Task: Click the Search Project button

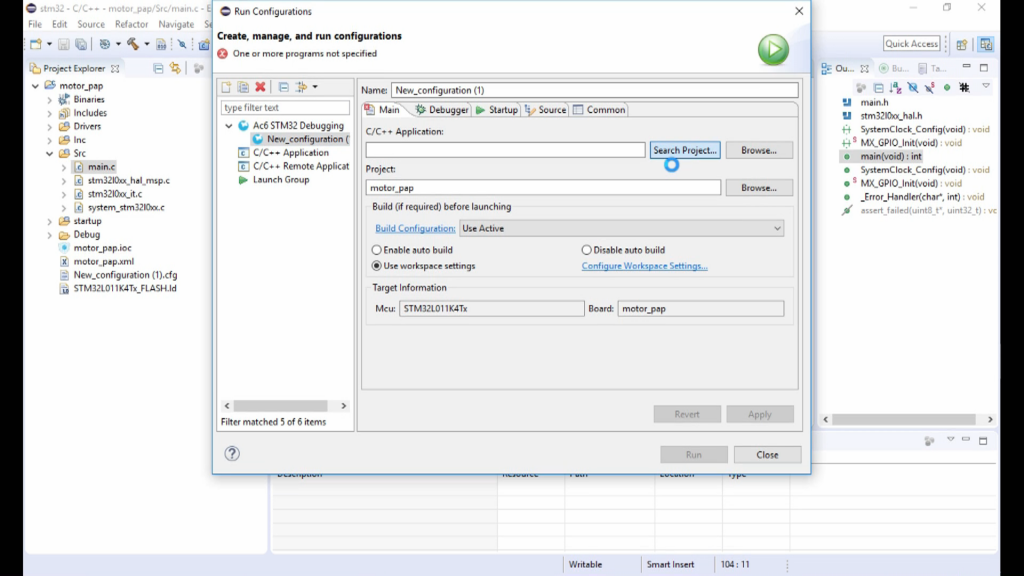Action: coord(685,150)
